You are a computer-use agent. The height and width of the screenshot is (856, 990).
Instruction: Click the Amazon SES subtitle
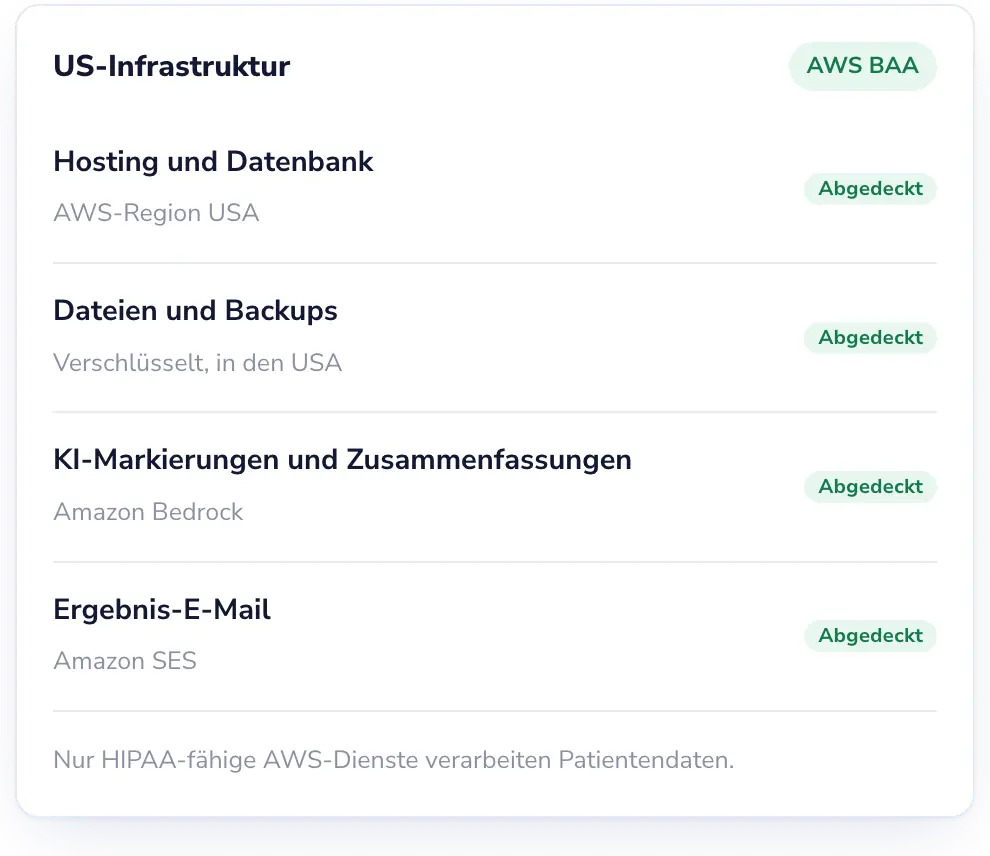(125, 661)
